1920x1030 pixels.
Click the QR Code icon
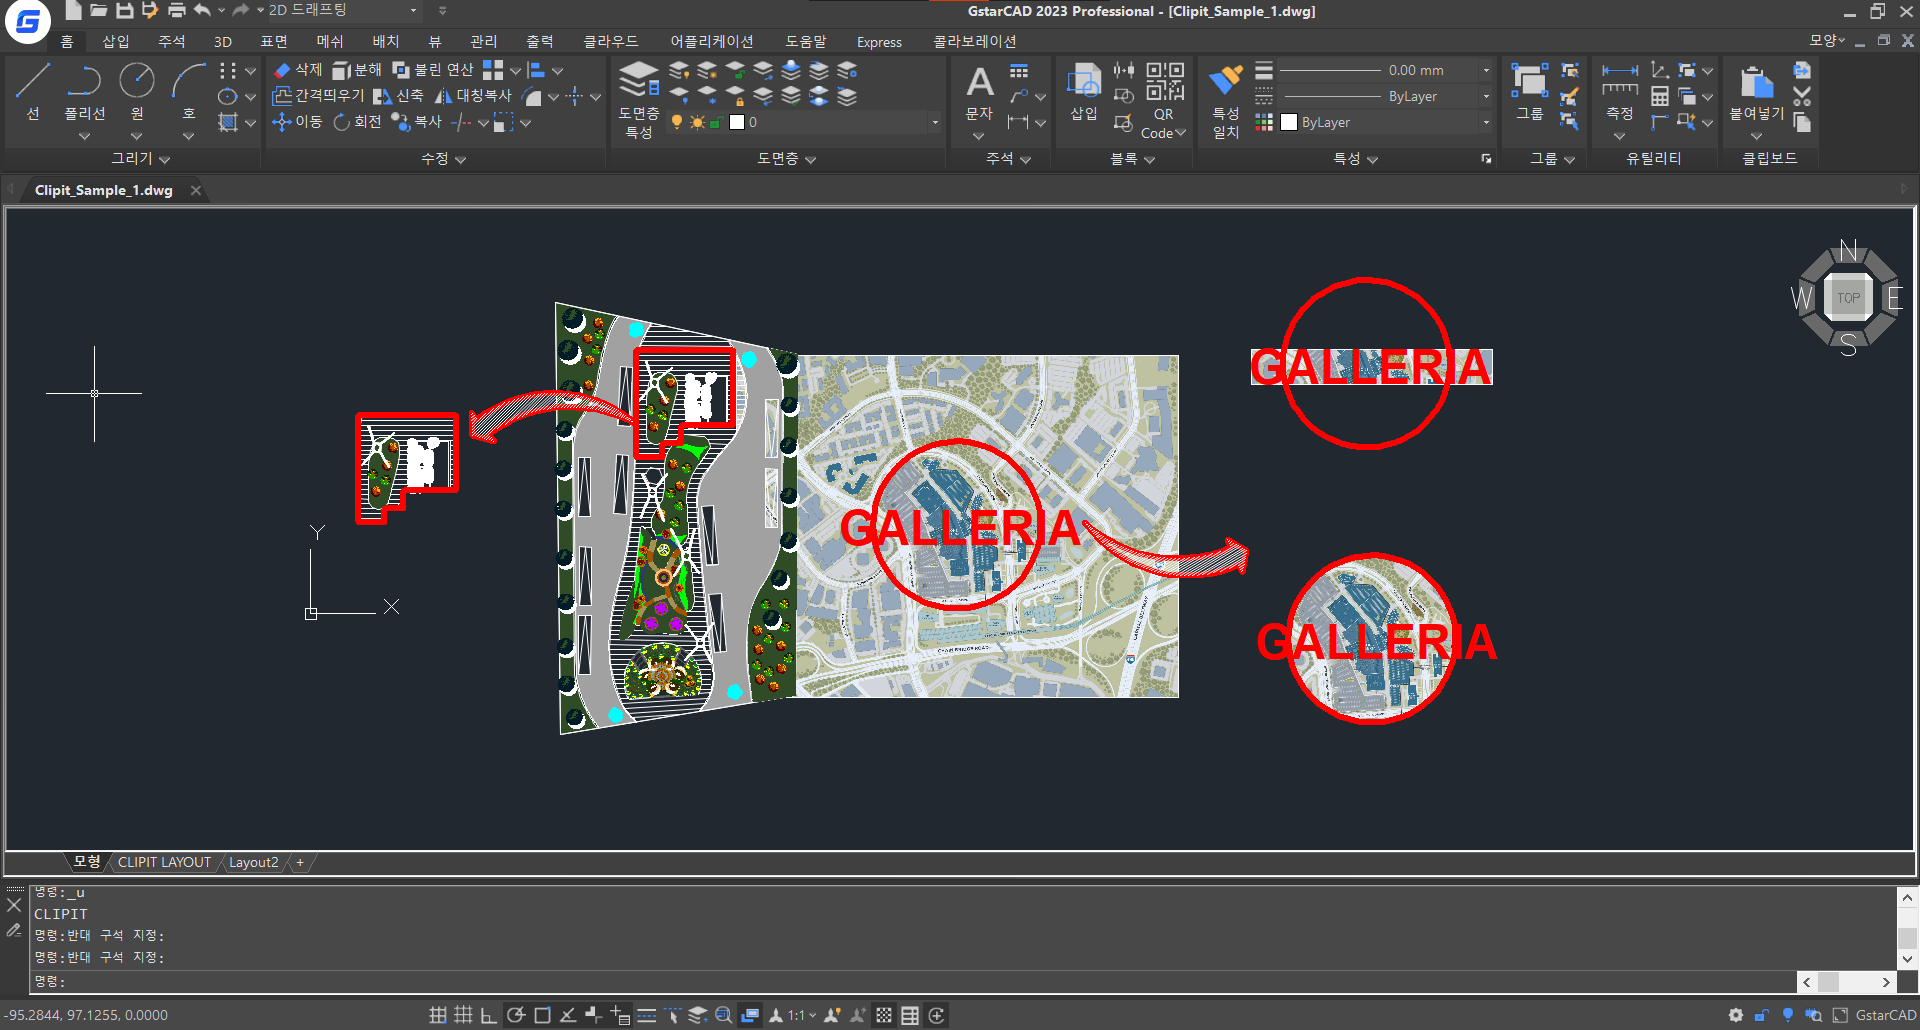(x=1164, y=81)
